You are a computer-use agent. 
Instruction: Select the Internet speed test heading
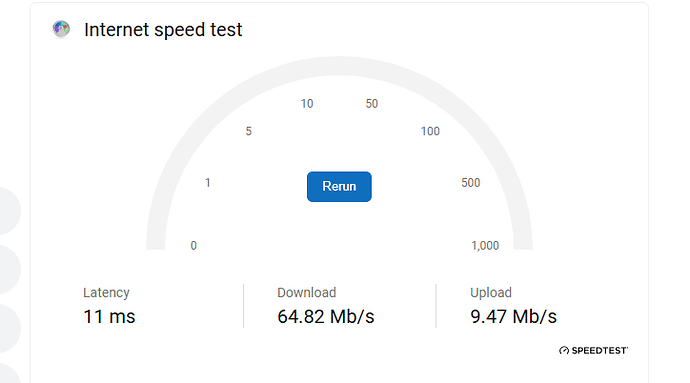(163, 29)
